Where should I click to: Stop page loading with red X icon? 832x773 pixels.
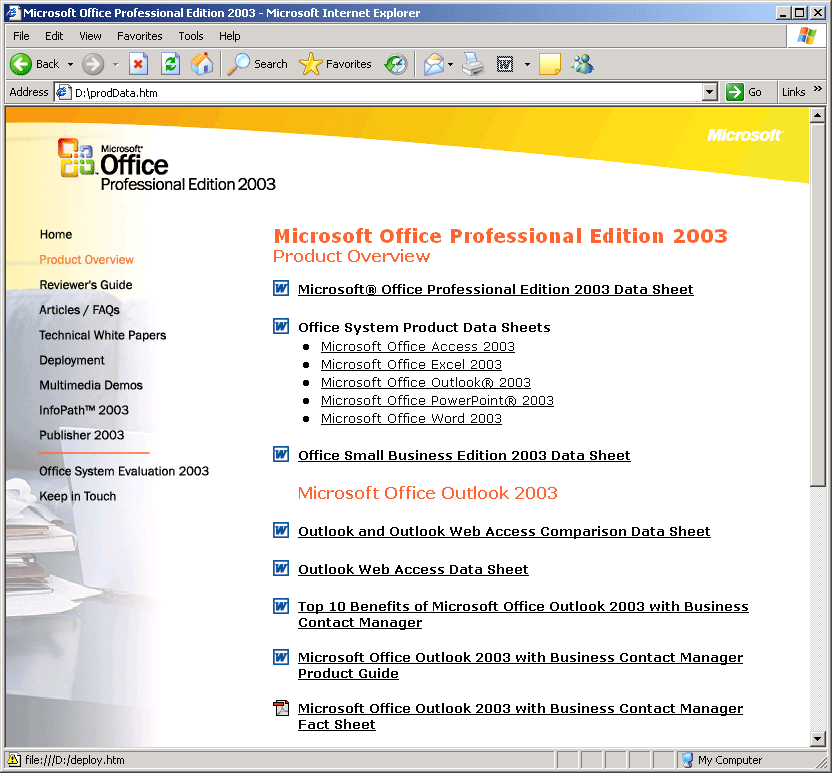(138, 64)
